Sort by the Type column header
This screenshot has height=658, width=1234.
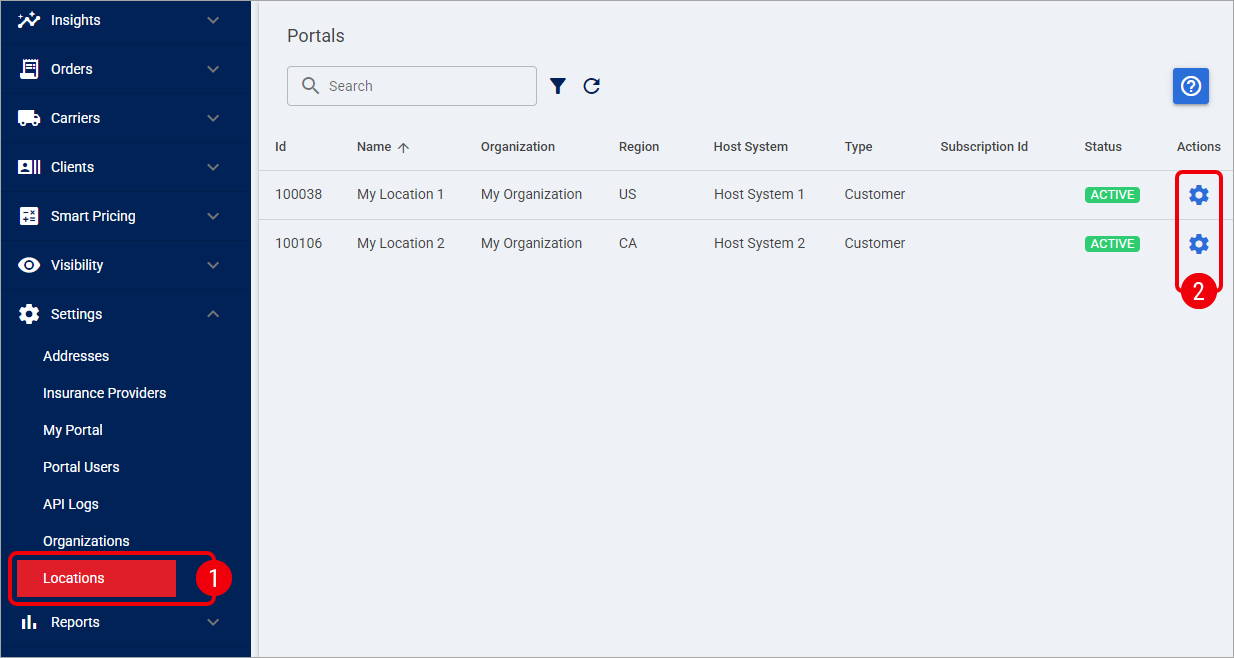[x=858, y=147]
